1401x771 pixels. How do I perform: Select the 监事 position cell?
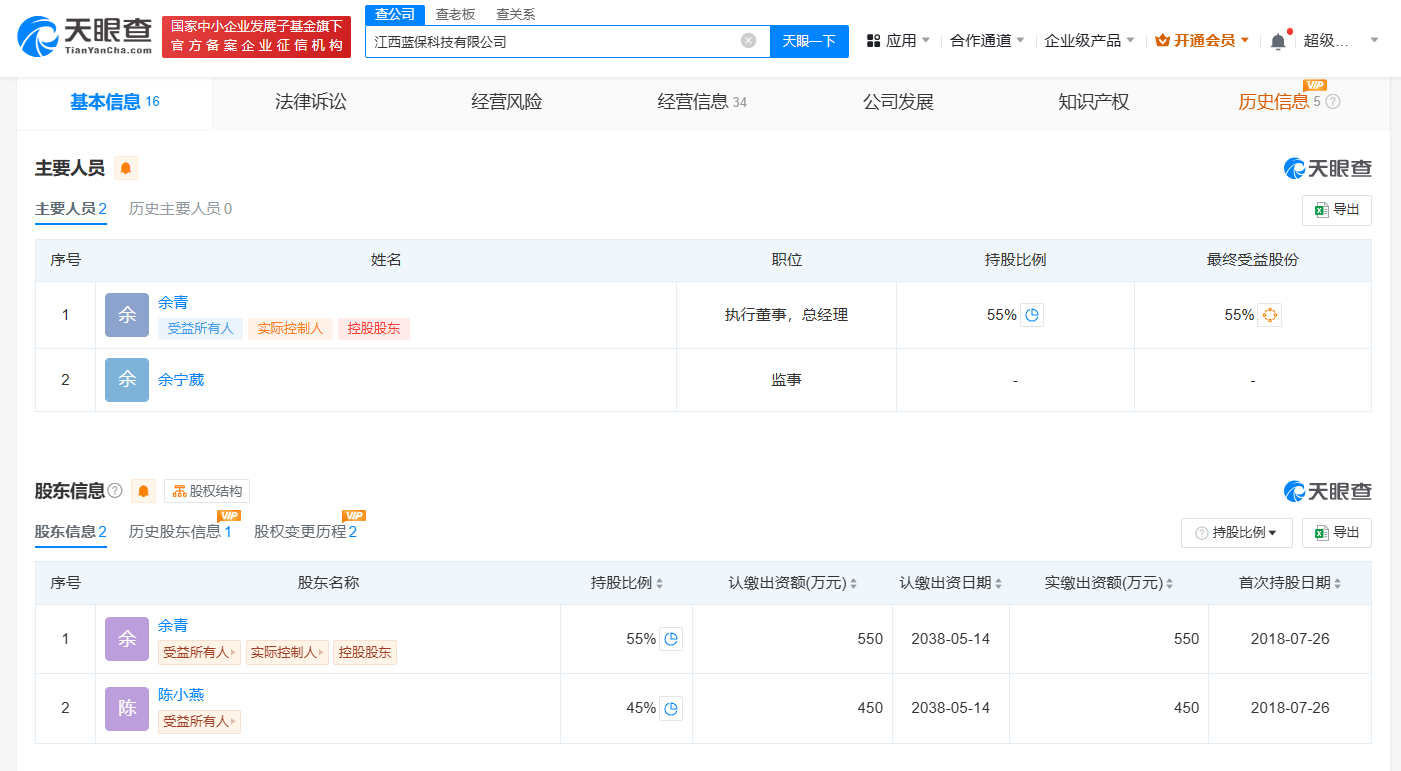786,380
